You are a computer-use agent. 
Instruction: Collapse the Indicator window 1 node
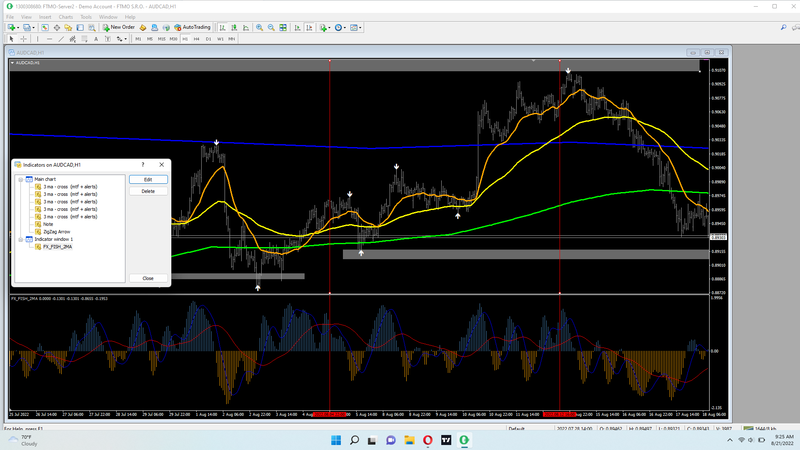(x=20, y=239)
